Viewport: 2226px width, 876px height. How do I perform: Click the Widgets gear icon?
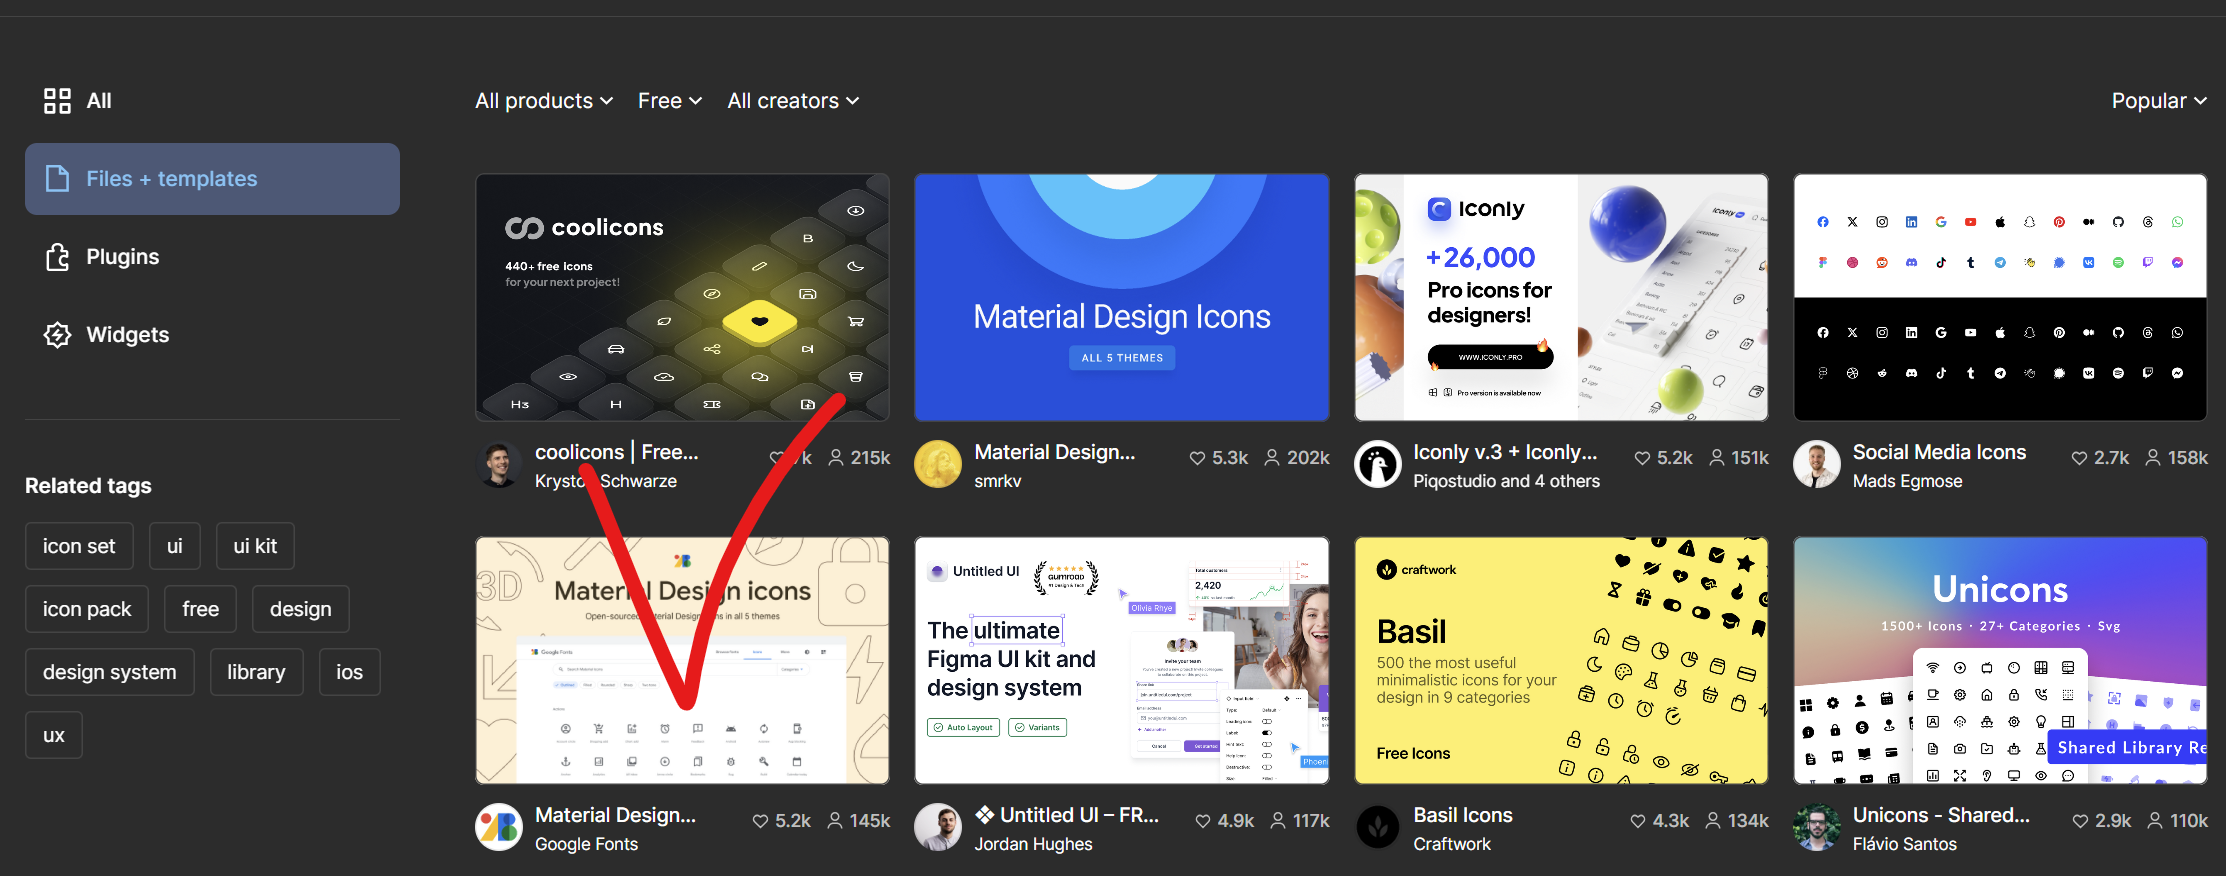pyautogui.click(x=58, y=335)
